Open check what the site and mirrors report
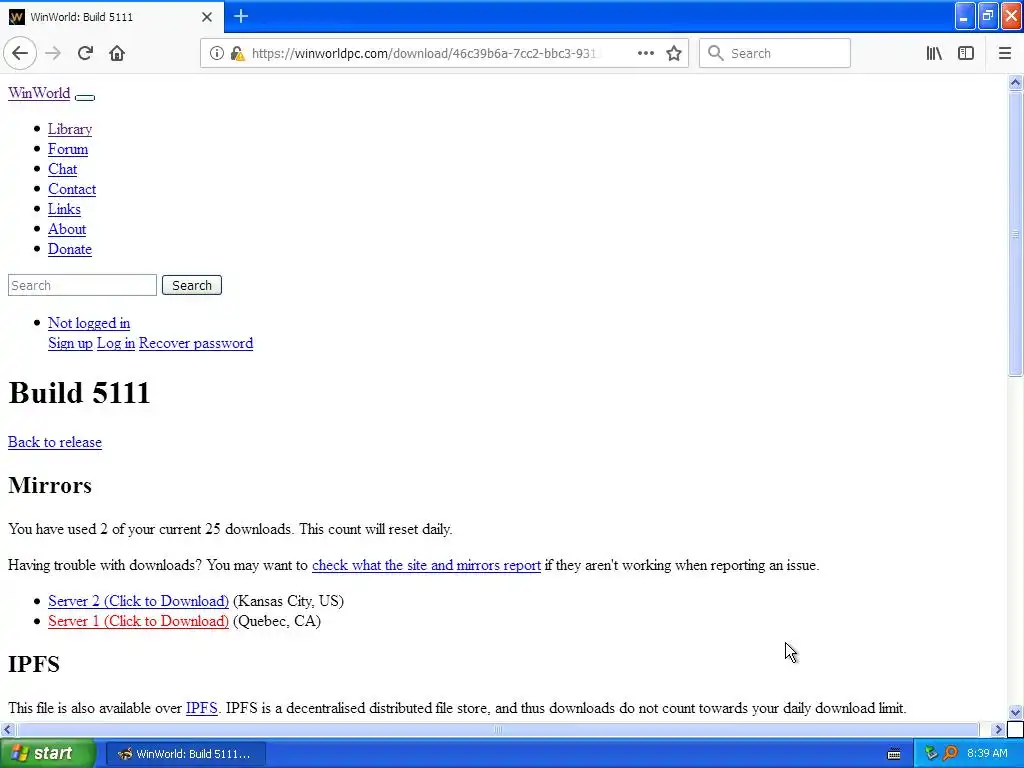Image resolution: width=1024 pixels, height=768 pixels. [426, 565]
